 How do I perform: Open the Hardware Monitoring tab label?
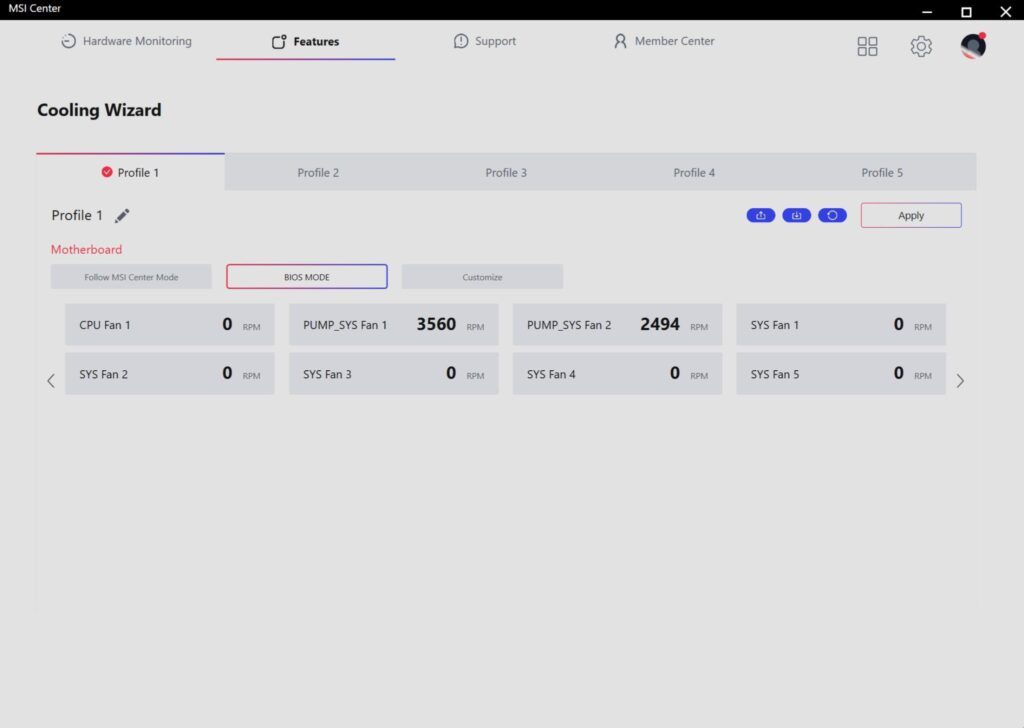[x=137, y=41]
